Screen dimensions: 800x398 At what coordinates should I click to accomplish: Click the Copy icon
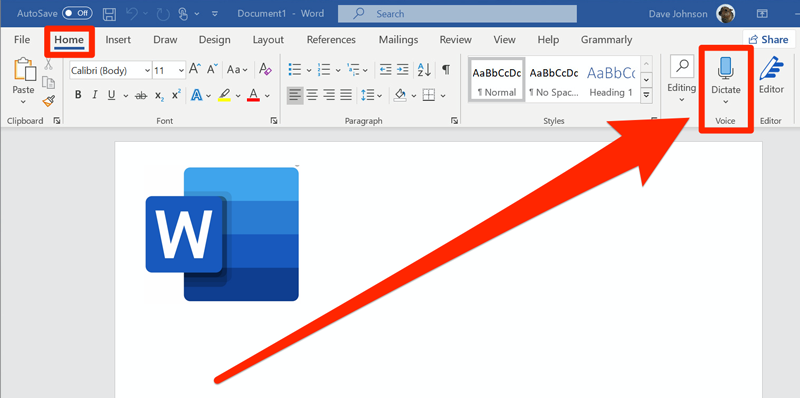[48, 82]
